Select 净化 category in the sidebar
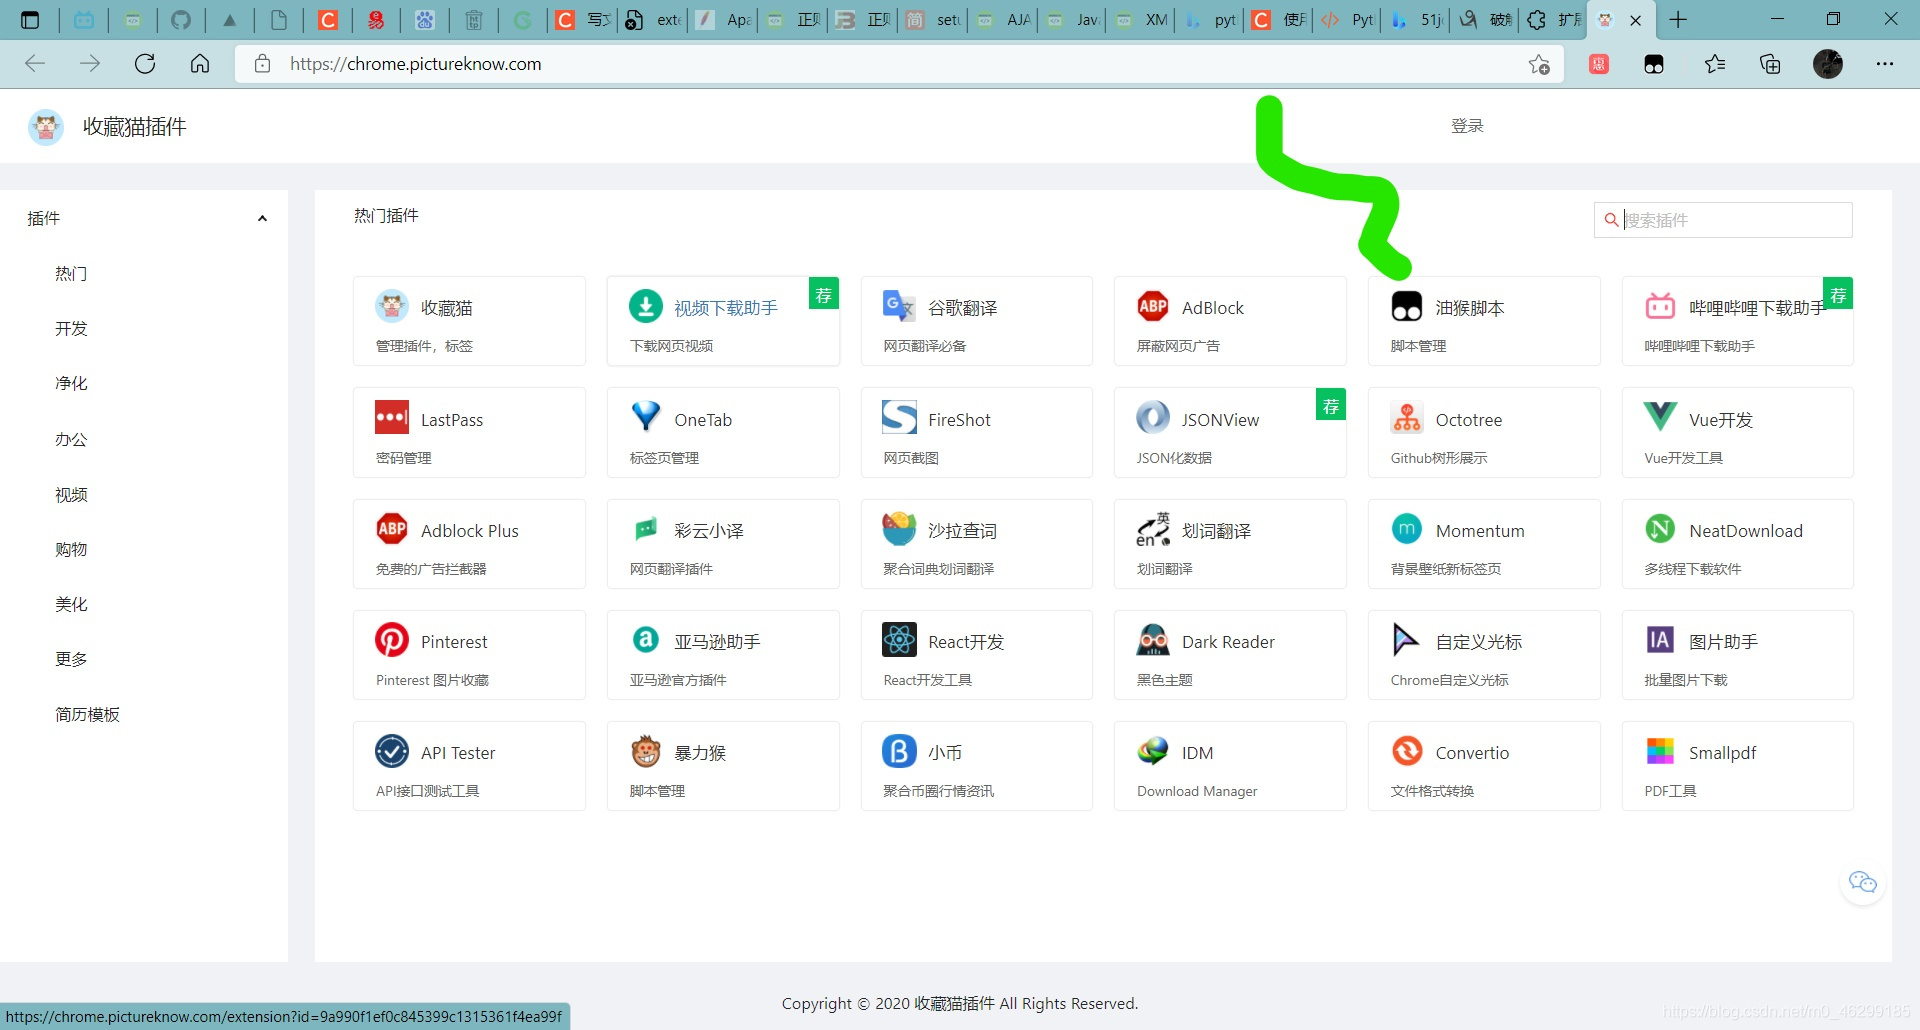1920x1030 pixels. click(x=71, y=383)
